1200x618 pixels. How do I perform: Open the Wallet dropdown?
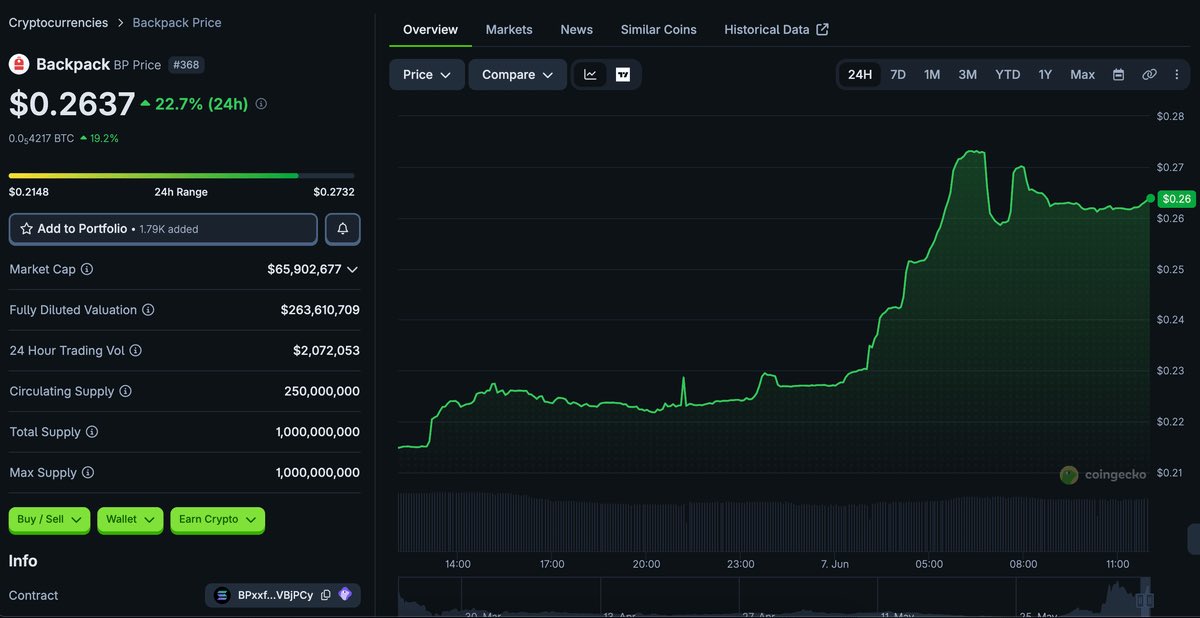130,519
